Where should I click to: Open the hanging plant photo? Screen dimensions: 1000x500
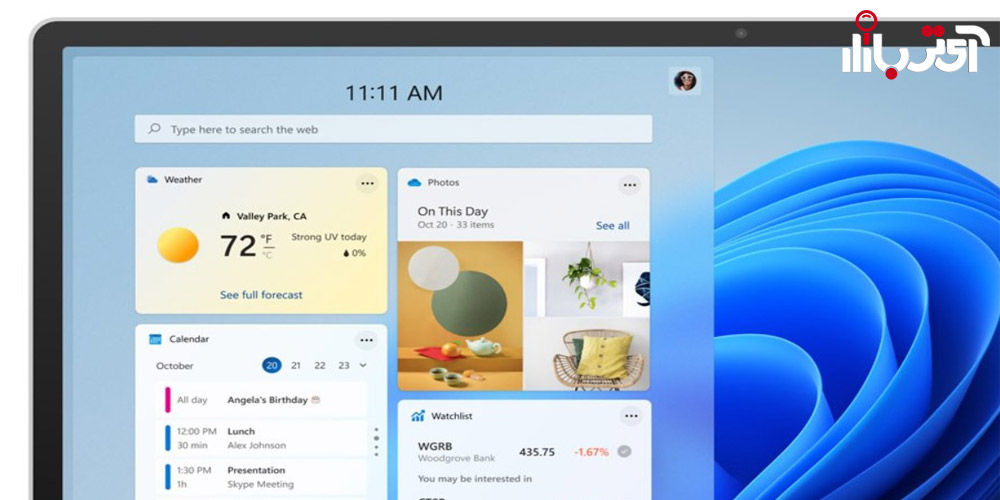(587, 279)
